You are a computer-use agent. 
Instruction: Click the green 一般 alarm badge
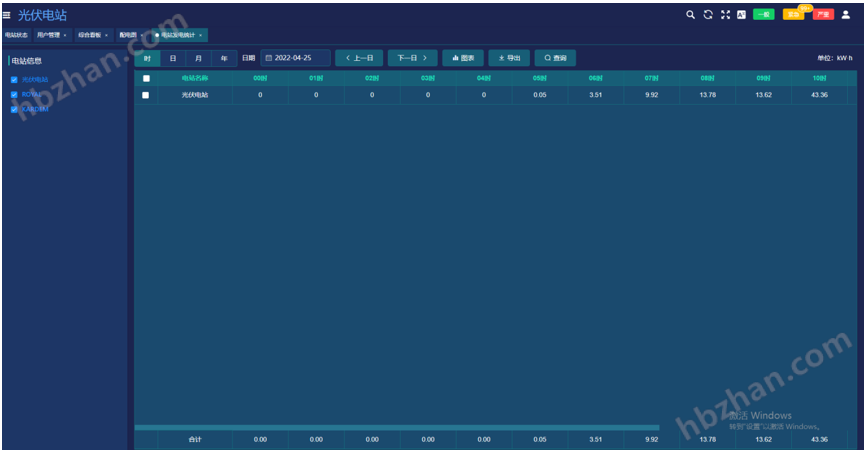(764, 15)
